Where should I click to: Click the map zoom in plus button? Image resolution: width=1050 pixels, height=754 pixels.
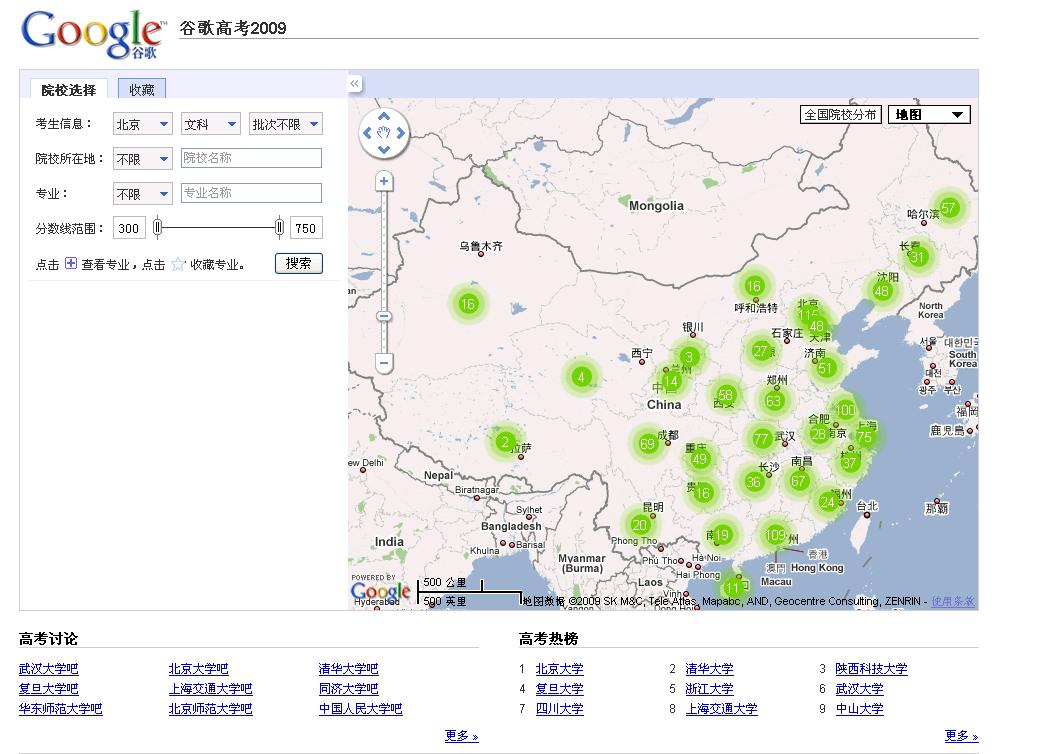[384, 181]
